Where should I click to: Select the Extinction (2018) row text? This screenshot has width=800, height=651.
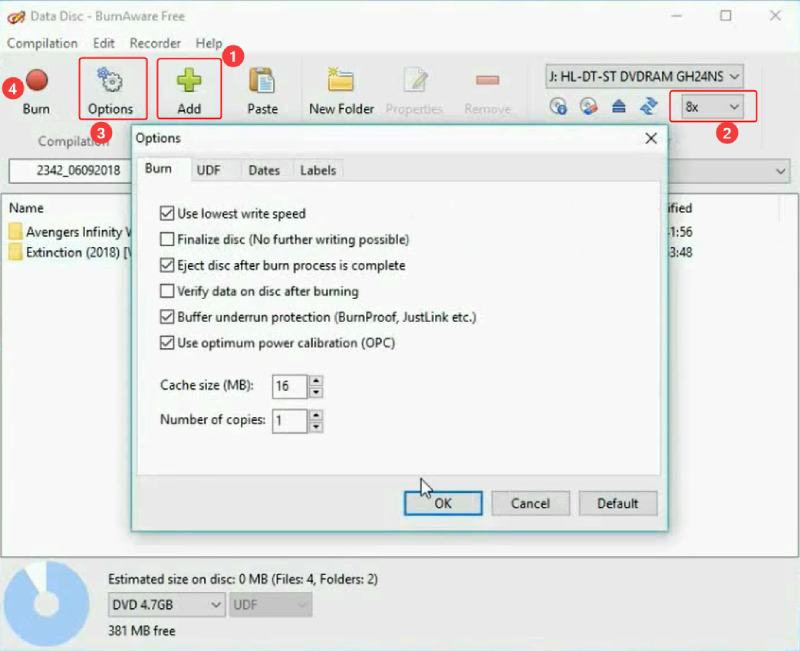point(79,252)
